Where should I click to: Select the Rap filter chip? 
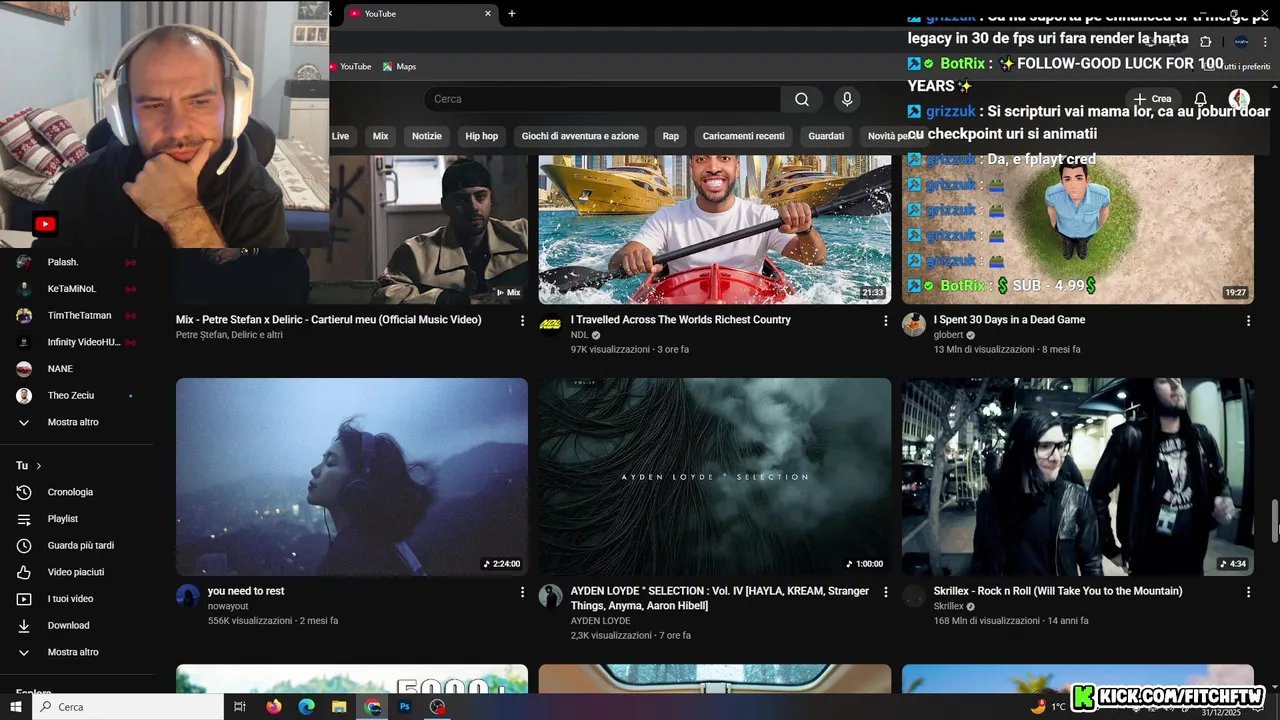[670, 136]
